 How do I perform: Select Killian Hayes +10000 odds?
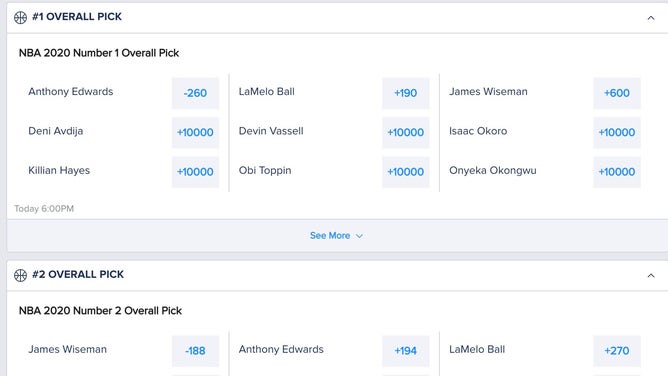pos(195,172)
